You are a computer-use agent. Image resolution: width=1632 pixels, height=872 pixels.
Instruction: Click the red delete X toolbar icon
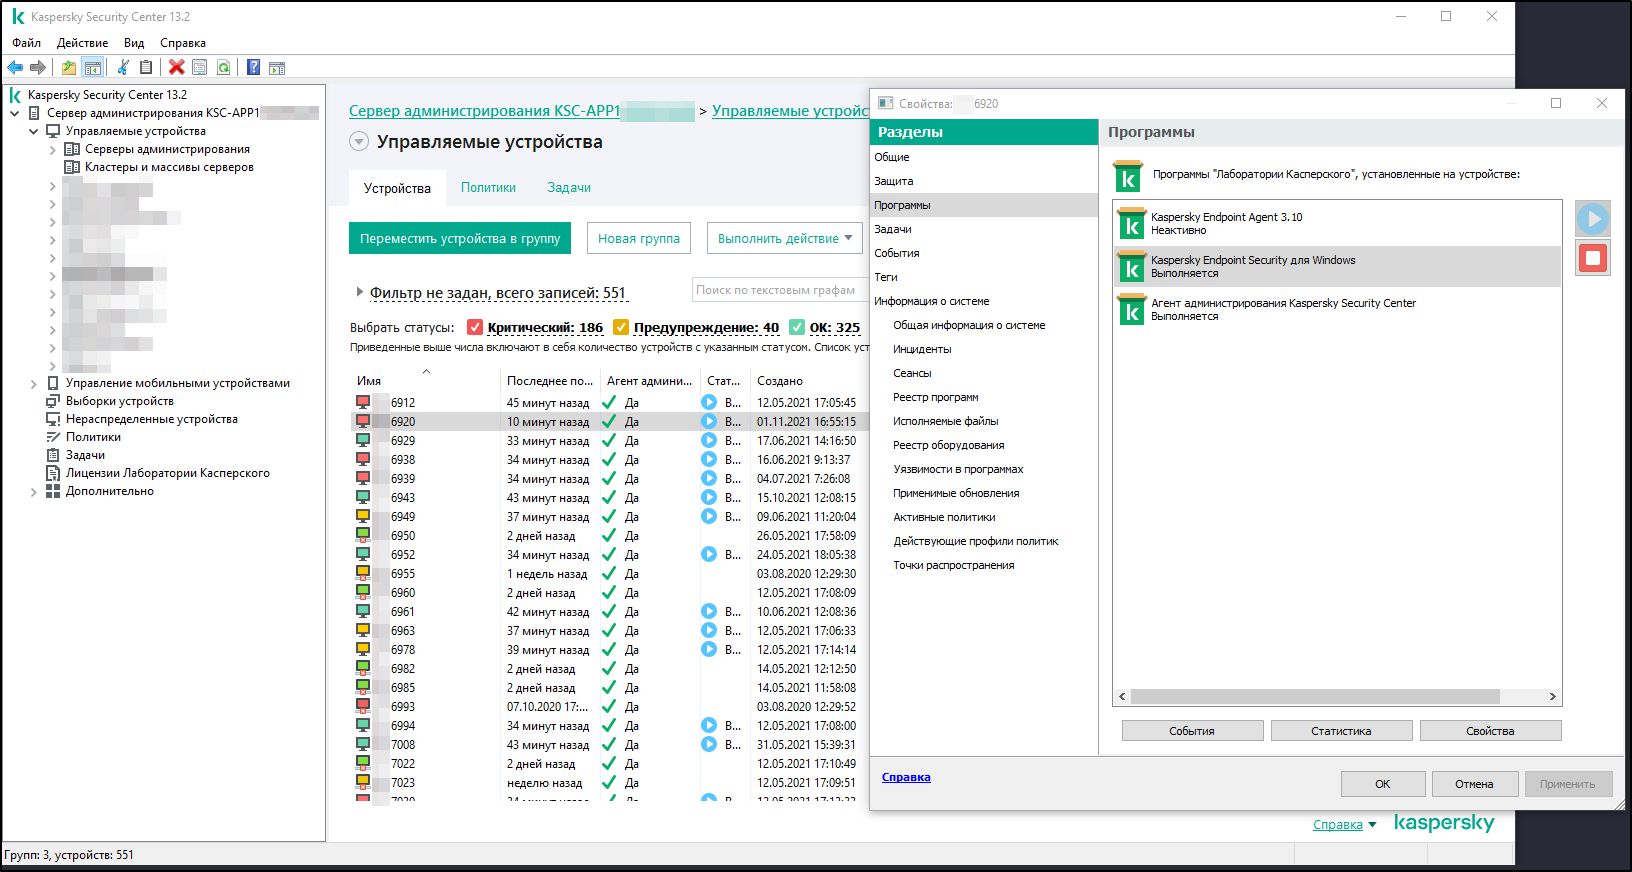point(177,67)
